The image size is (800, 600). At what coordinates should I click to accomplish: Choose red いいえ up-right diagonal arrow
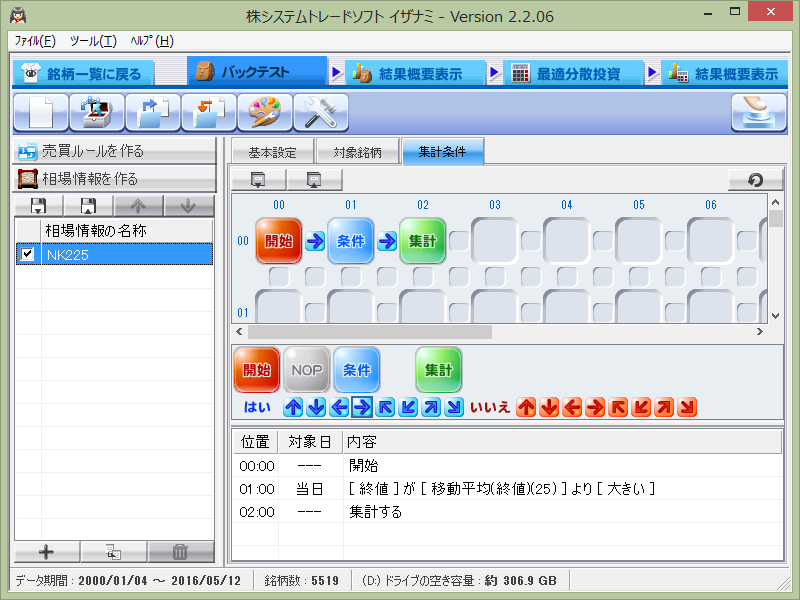pos(664,407)
